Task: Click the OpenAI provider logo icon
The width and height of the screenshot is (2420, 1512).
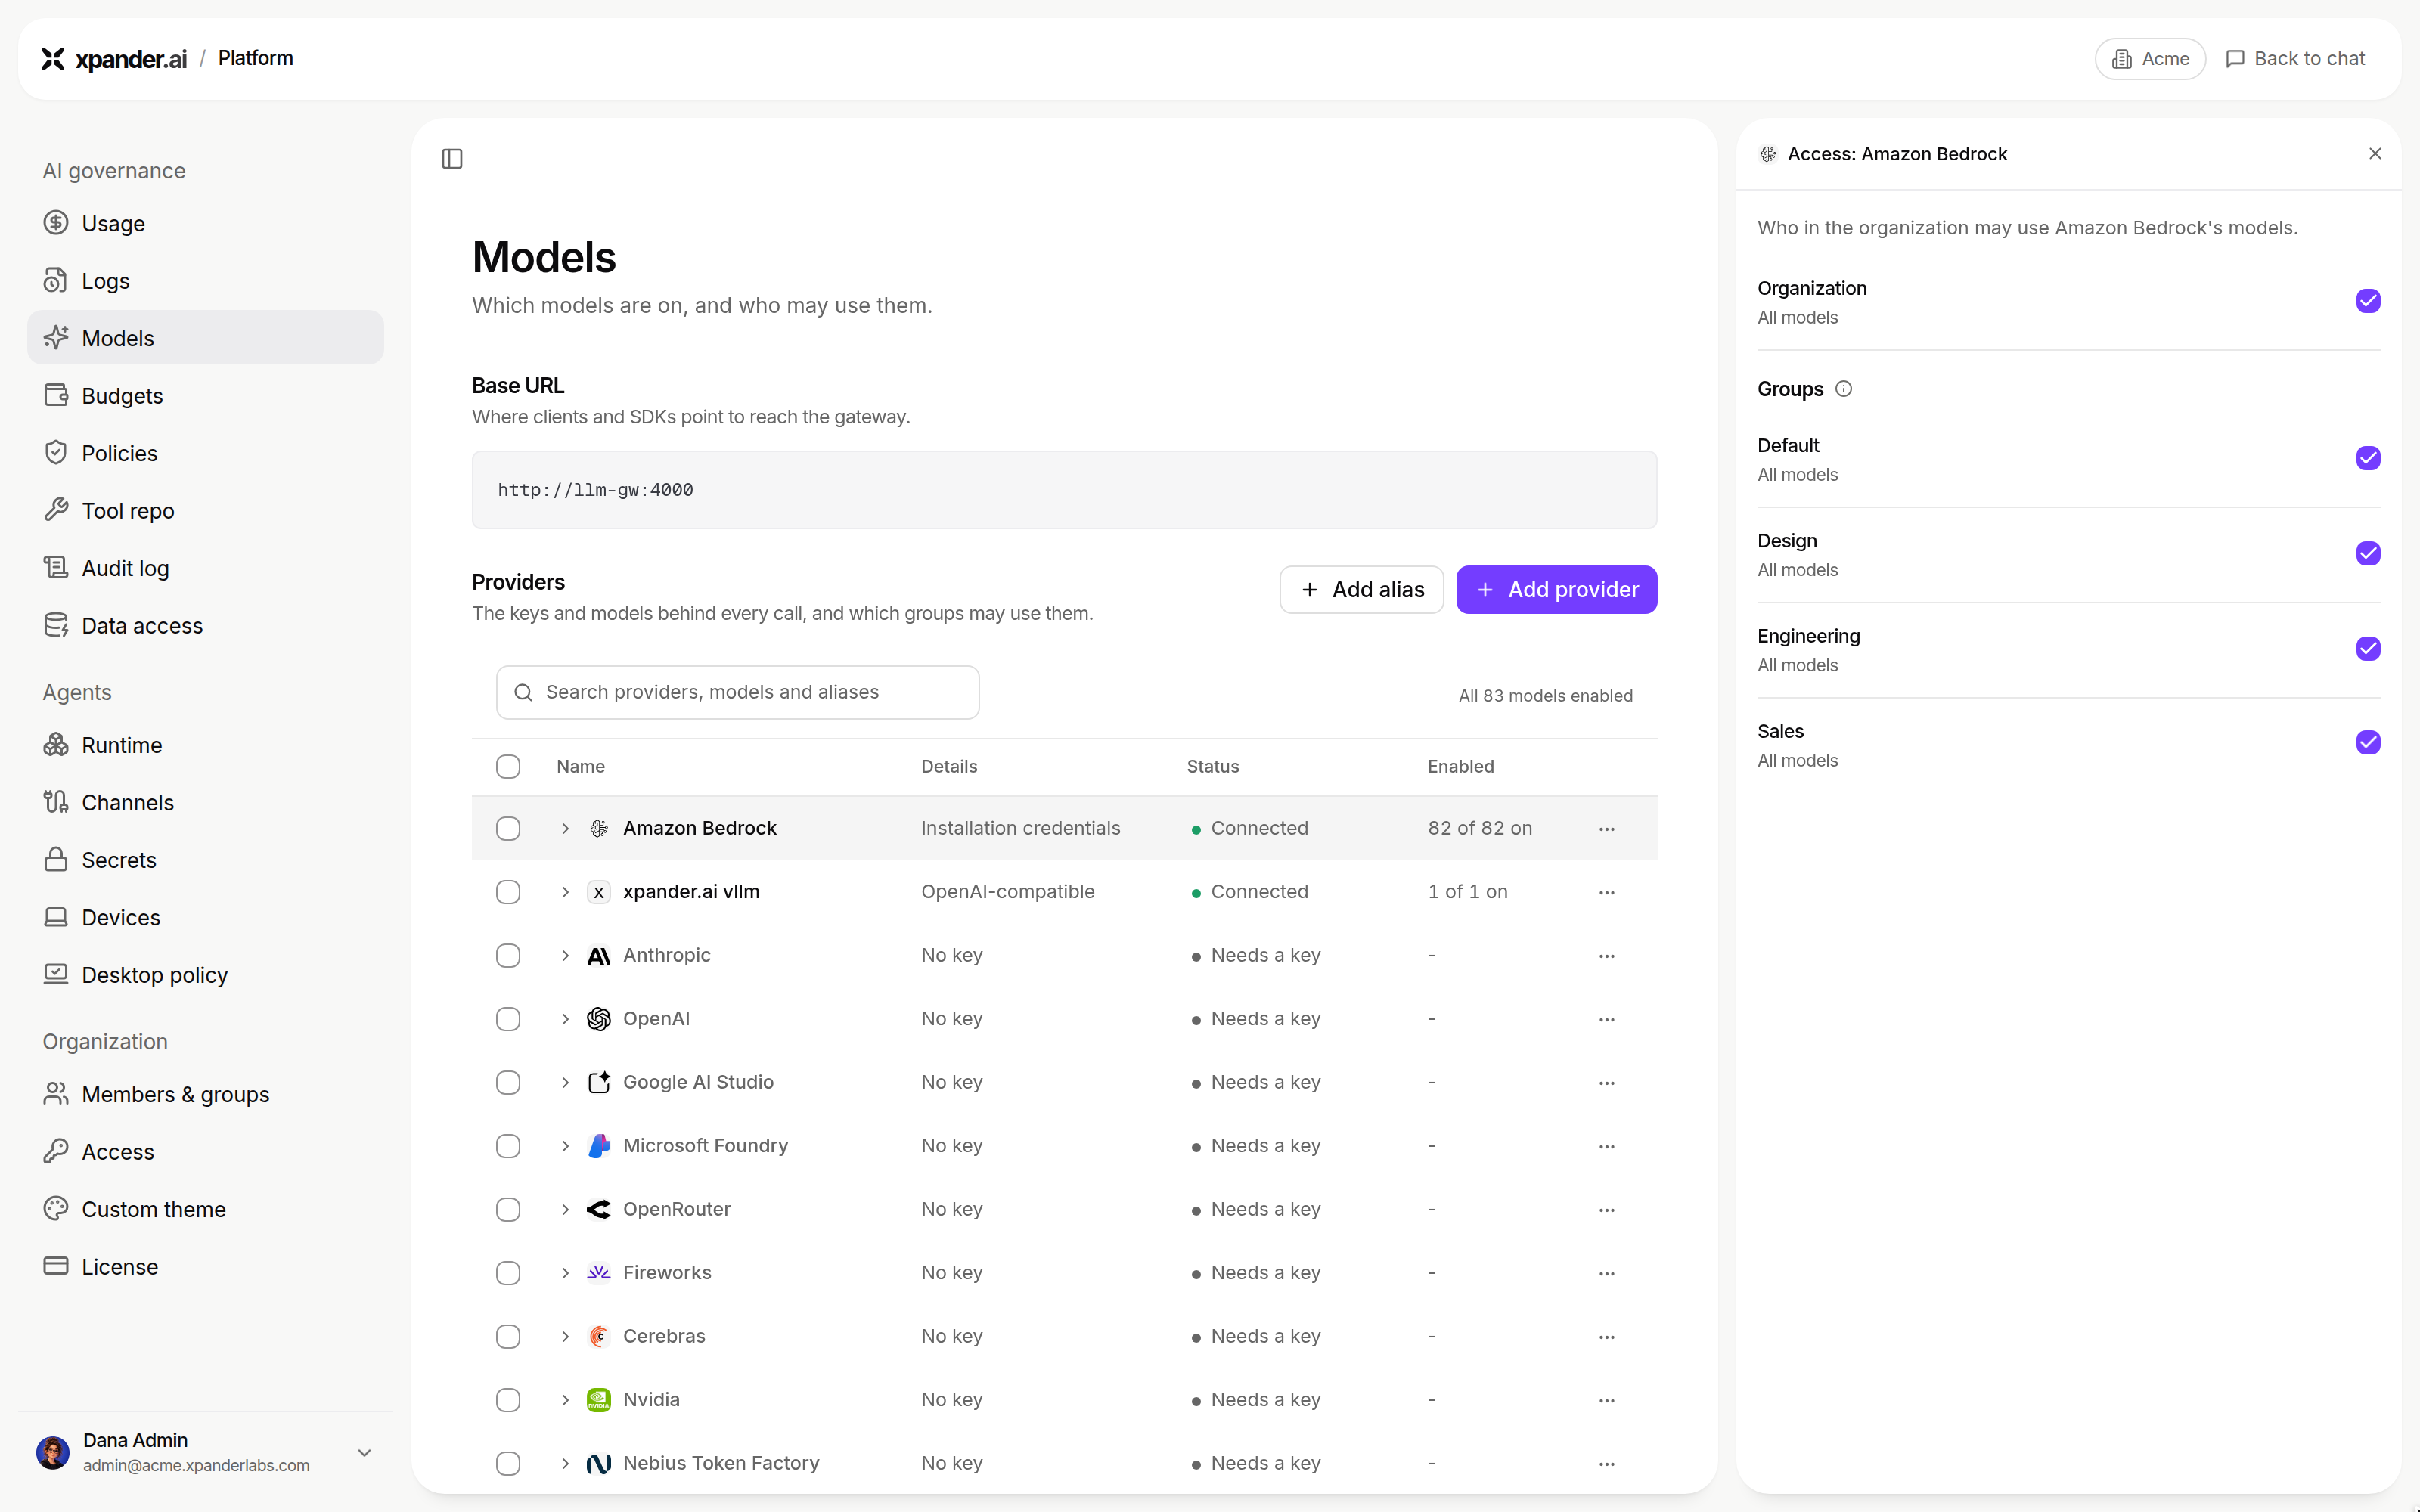Action: pos(599,1019)
